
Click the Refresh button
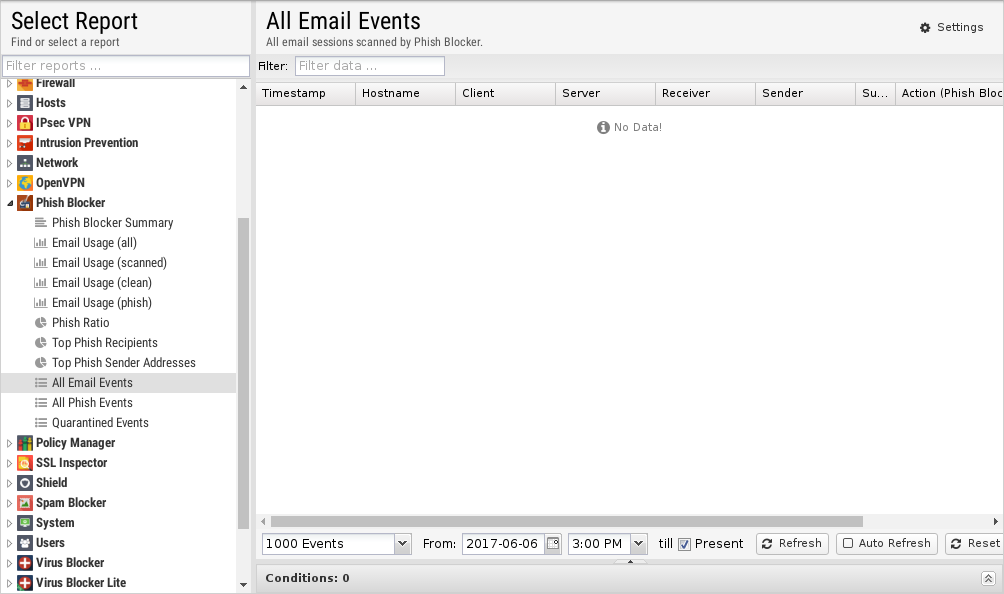(x=792, y=543)
